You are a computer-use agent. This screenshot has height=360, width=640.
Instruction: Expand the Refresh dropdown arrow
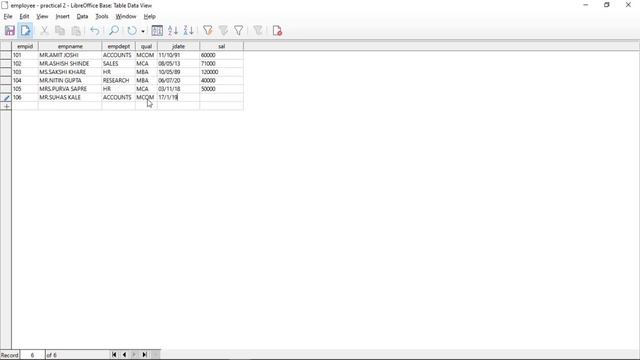(143, 31)
